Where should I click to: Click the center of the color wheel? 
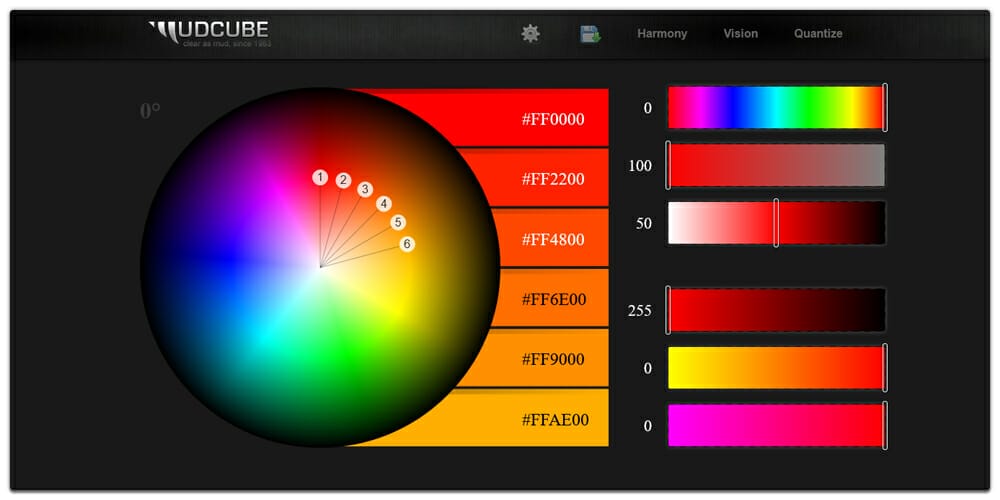pyautogui.click(x=320, y=267)
